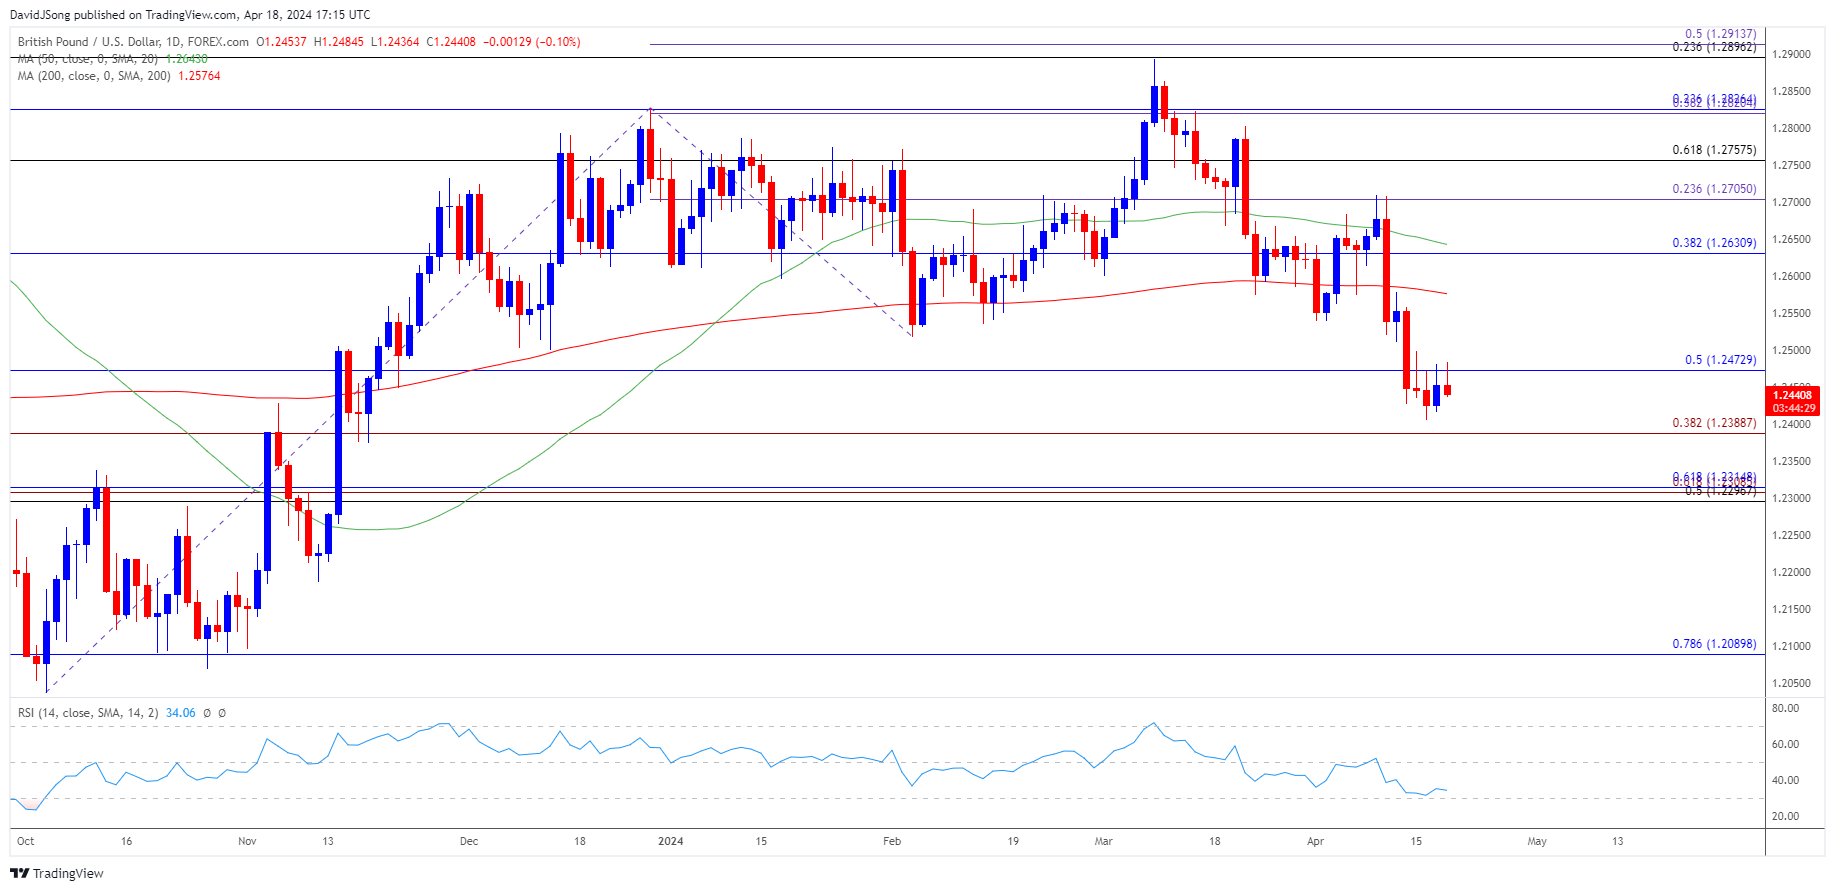
Task: Click the TradingView logo at bottom left
Action: pos(57,873)
